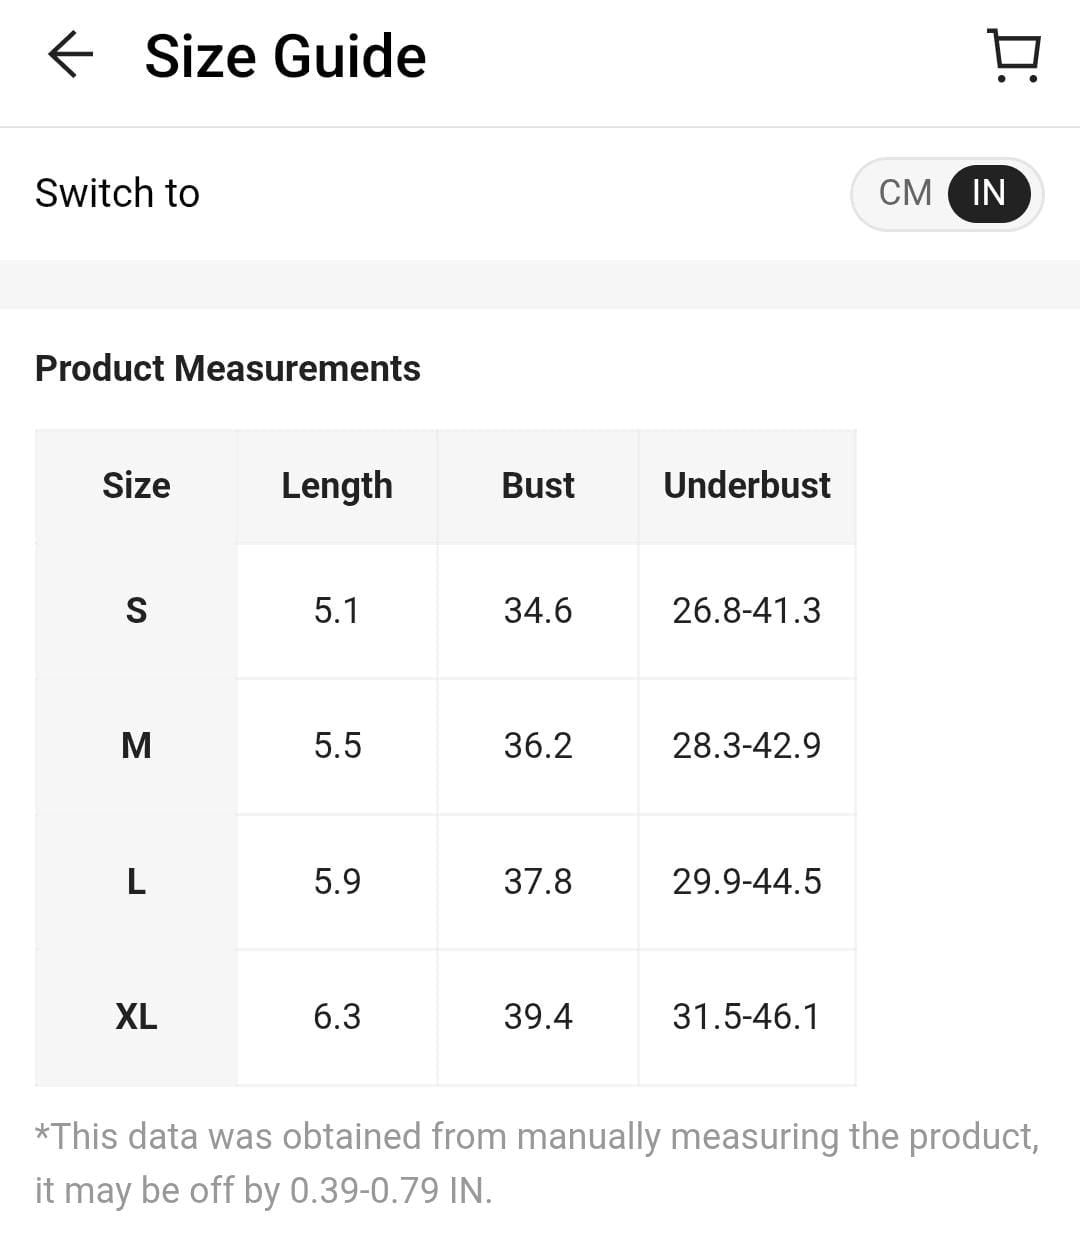Switch units to CM
Viewport: 1080px width, 1241px height.
coord(905,193)
